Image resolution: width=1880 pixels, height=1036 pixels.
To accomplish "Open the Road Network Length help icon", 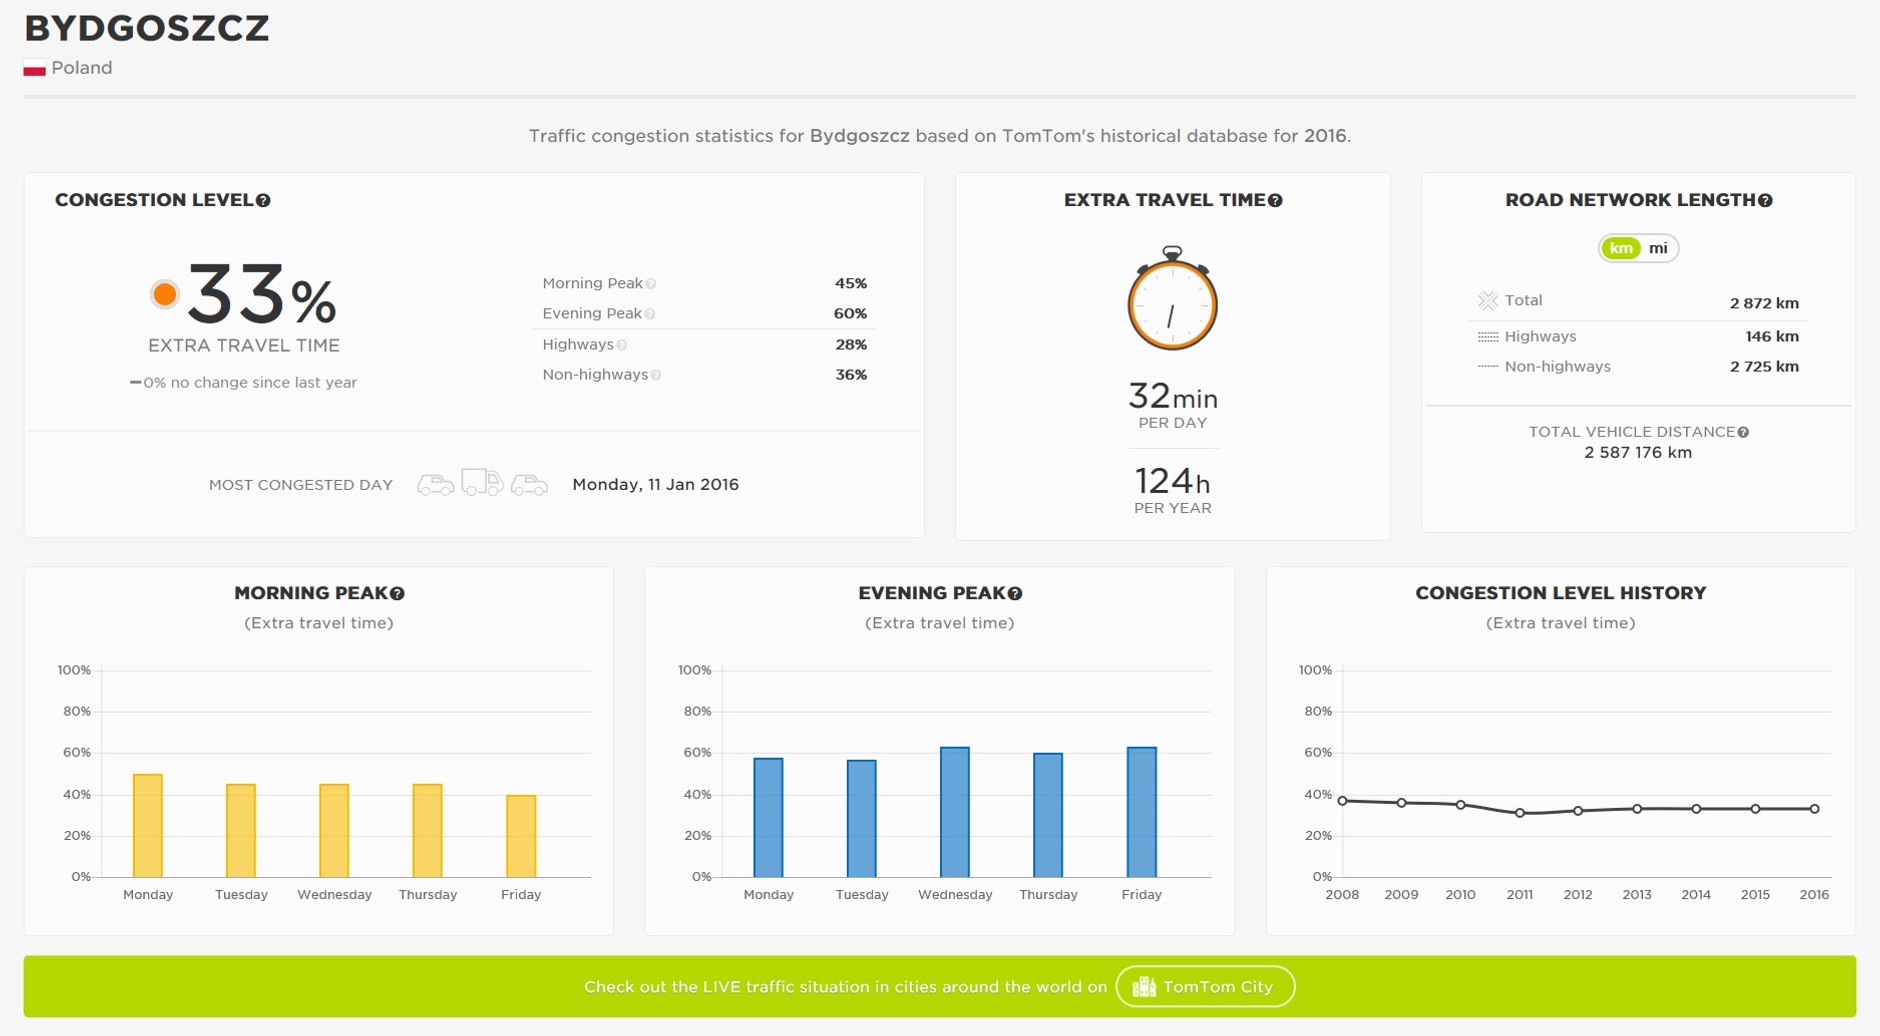I will tap(1765, 201).
